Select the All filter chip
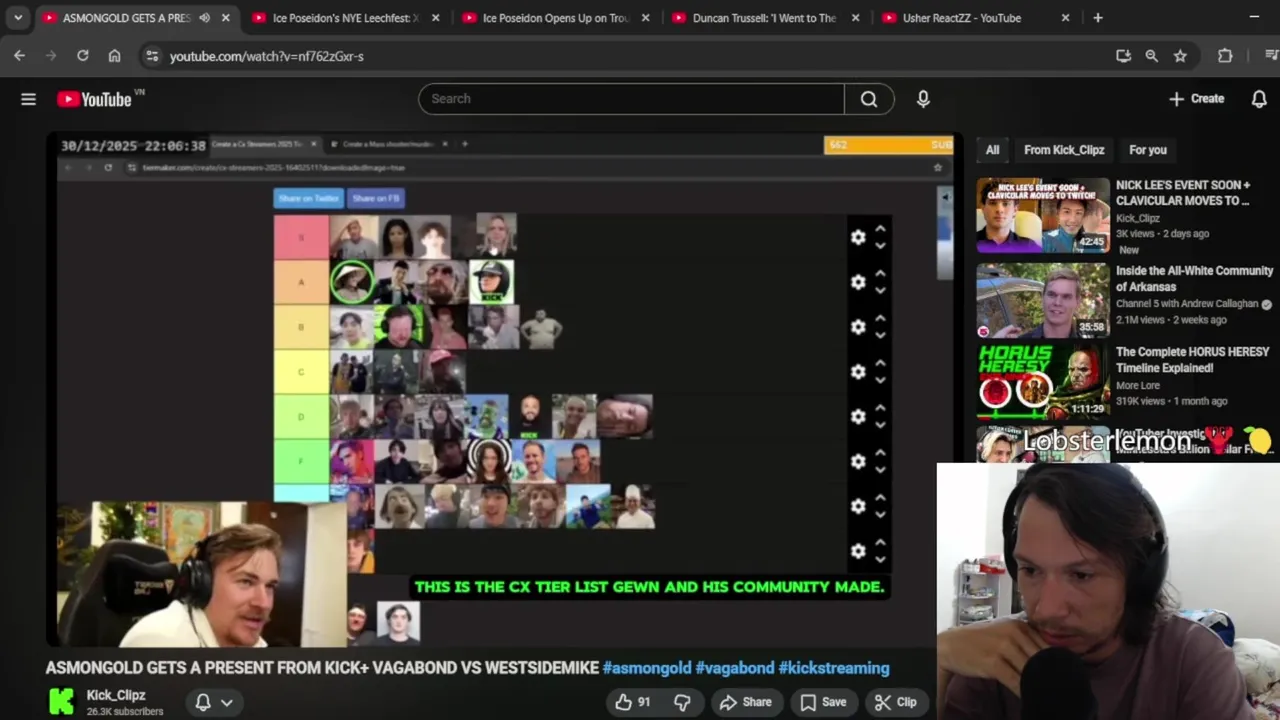Viewport: 1280px width, 720px height. click(x=992, y=150)
